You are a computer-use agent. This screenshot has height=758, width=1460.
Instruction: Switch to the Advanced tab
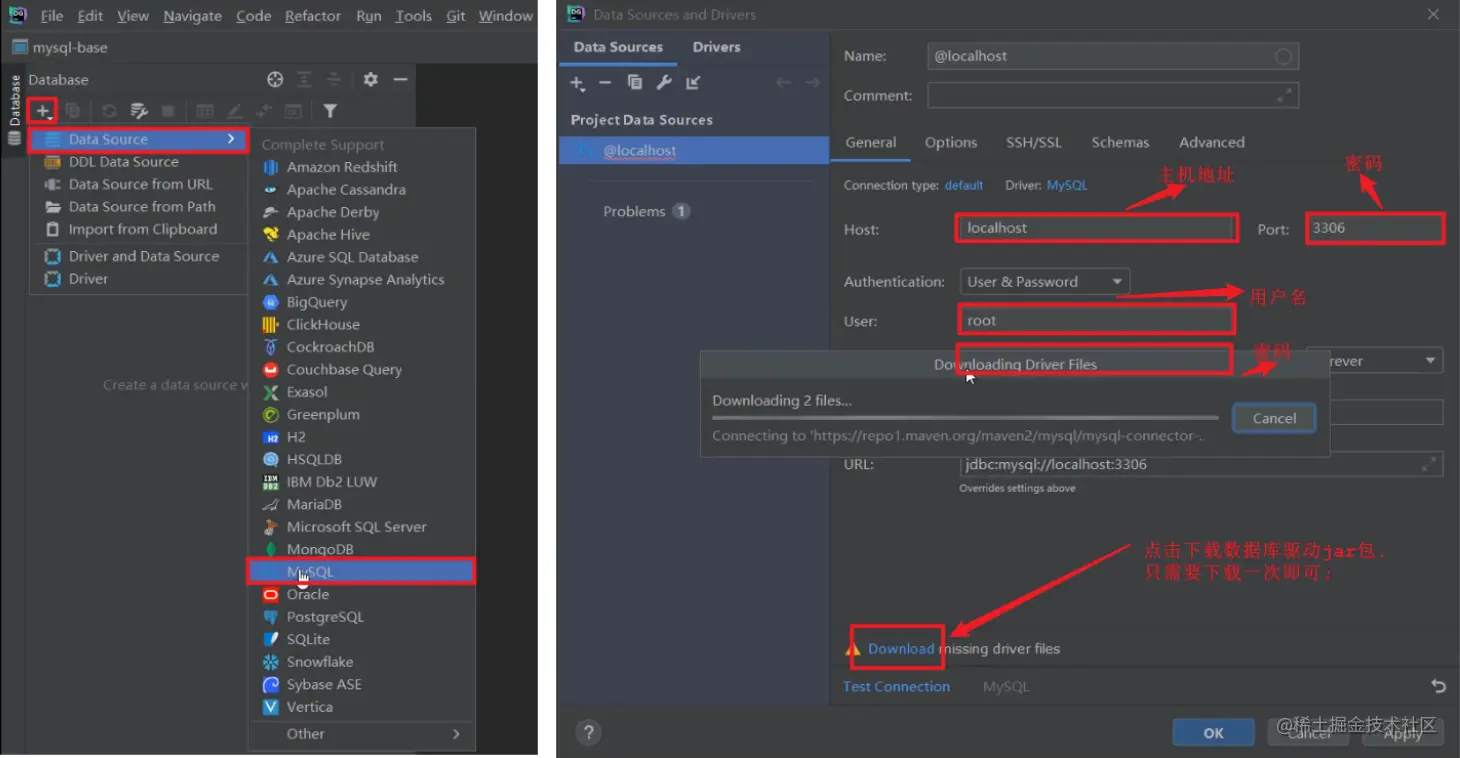pos(1212,142)
